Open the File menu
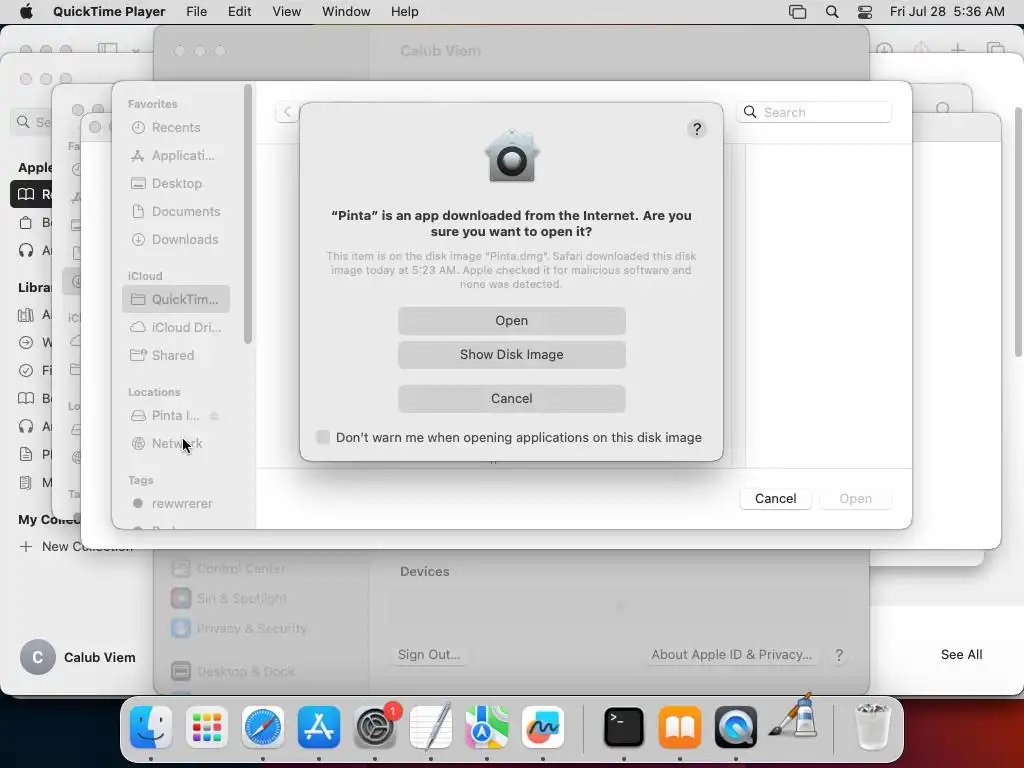The height and width of the screenshot is (768, 1024). pos(197,12)
